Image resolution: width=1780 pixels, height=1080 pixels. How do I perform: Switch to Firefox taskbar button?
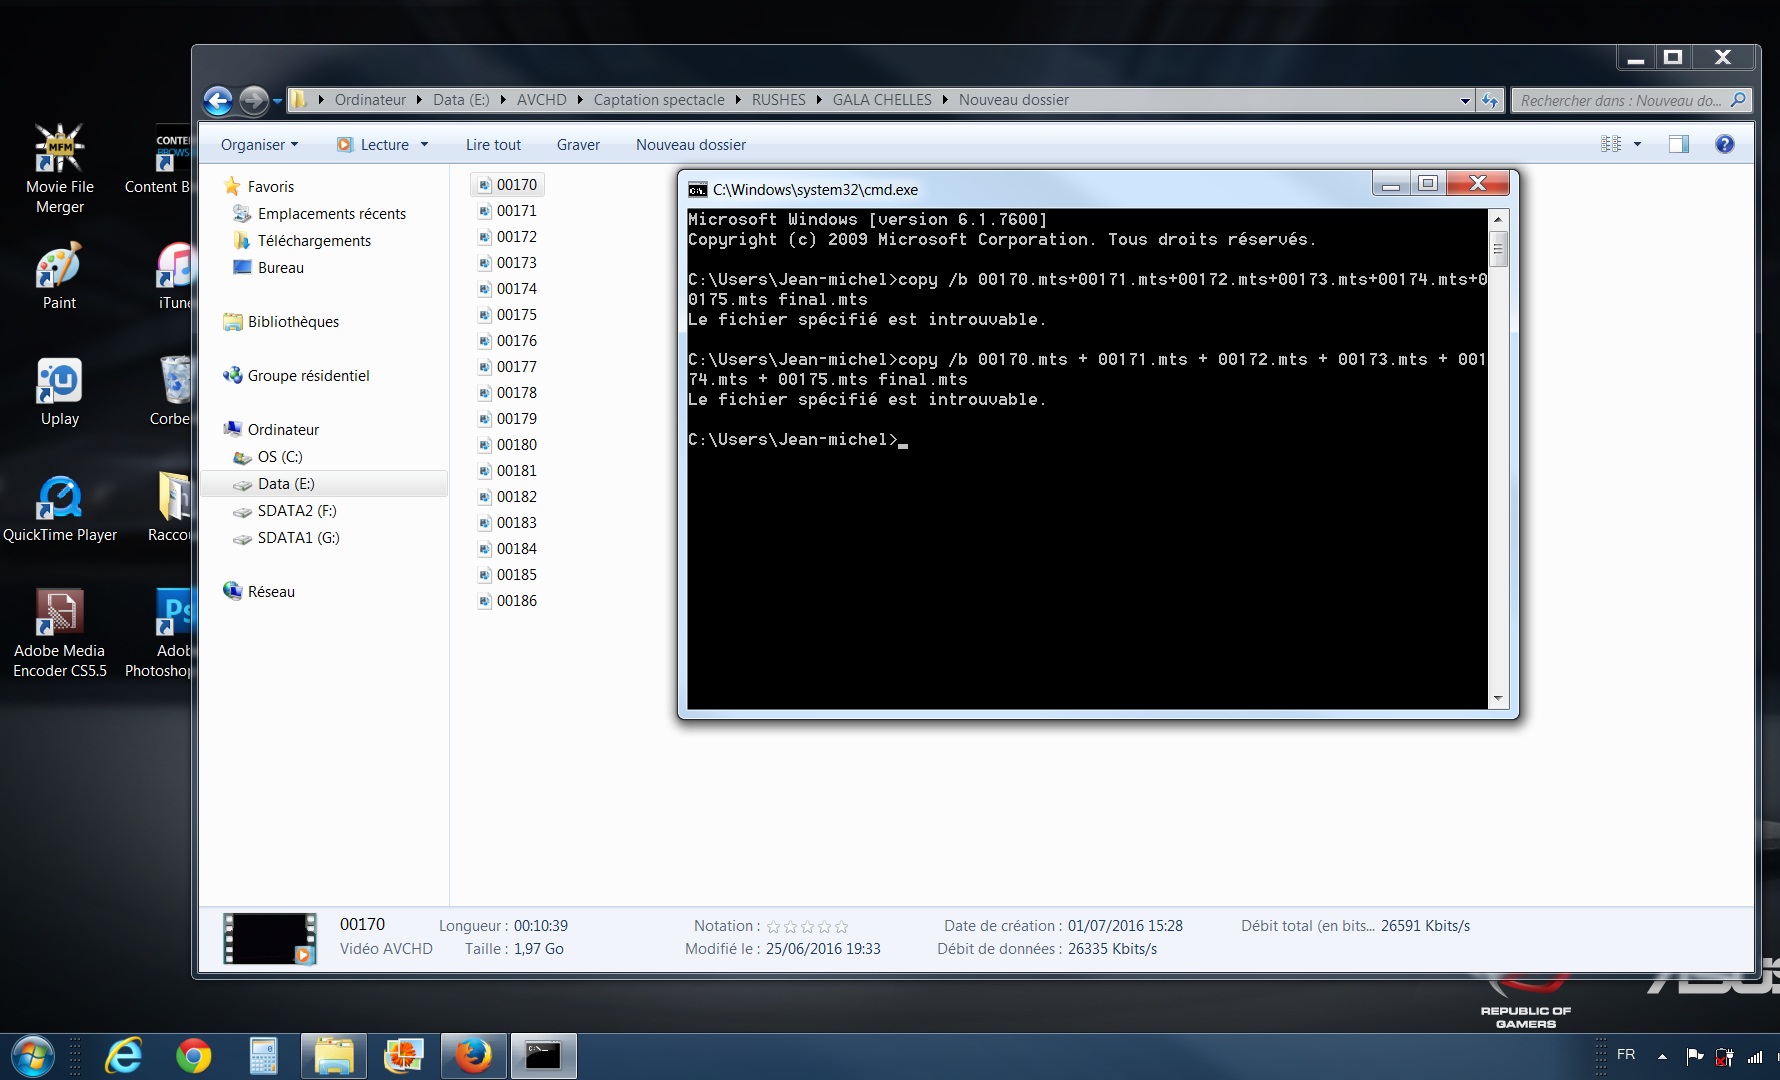click(473, 1056)
